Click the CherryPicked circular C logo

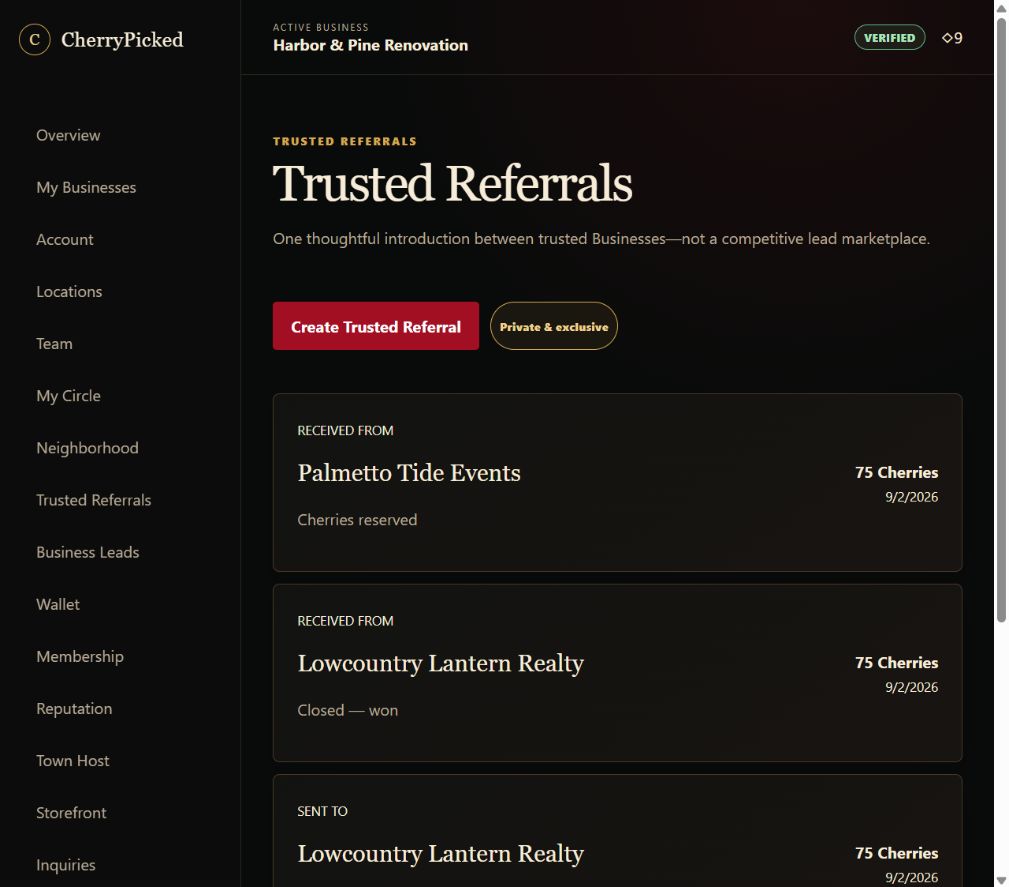[35, 39]
